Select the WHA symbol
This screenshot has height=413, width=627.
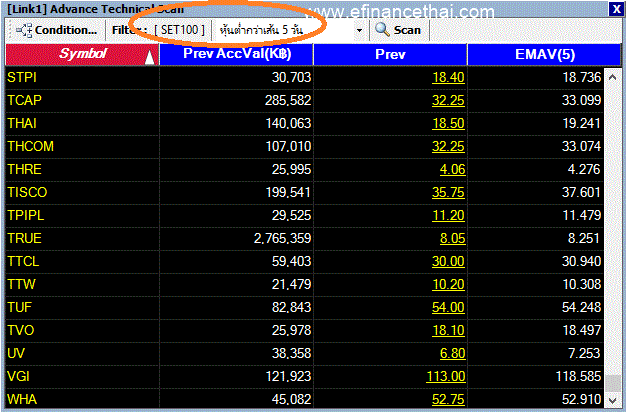22,399
